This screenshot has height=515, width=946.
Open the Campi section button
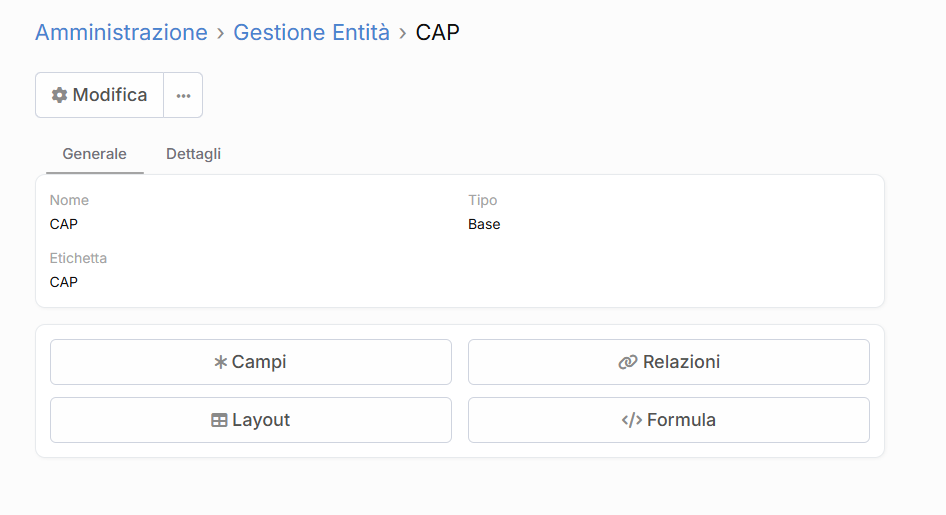[251, 362]
